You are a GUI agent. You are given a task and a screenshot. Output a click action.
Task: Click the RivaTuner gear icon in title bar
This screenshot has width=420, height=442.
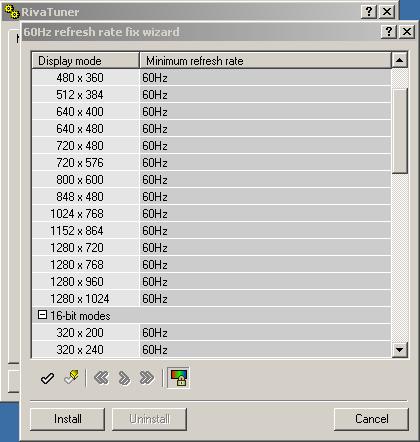pos(12,12)
